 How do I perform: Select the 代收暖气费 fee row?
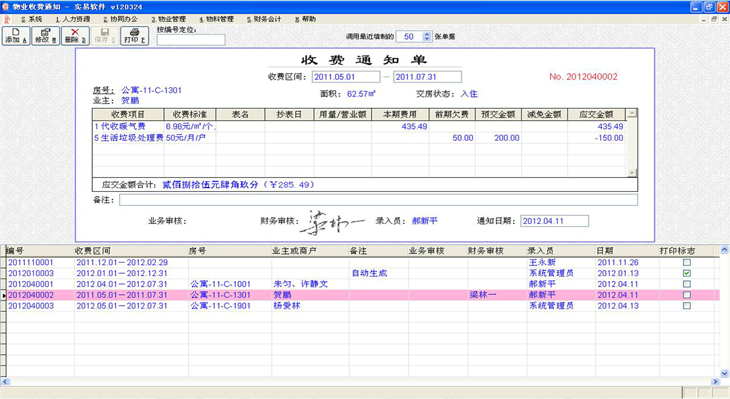(359, 126)
